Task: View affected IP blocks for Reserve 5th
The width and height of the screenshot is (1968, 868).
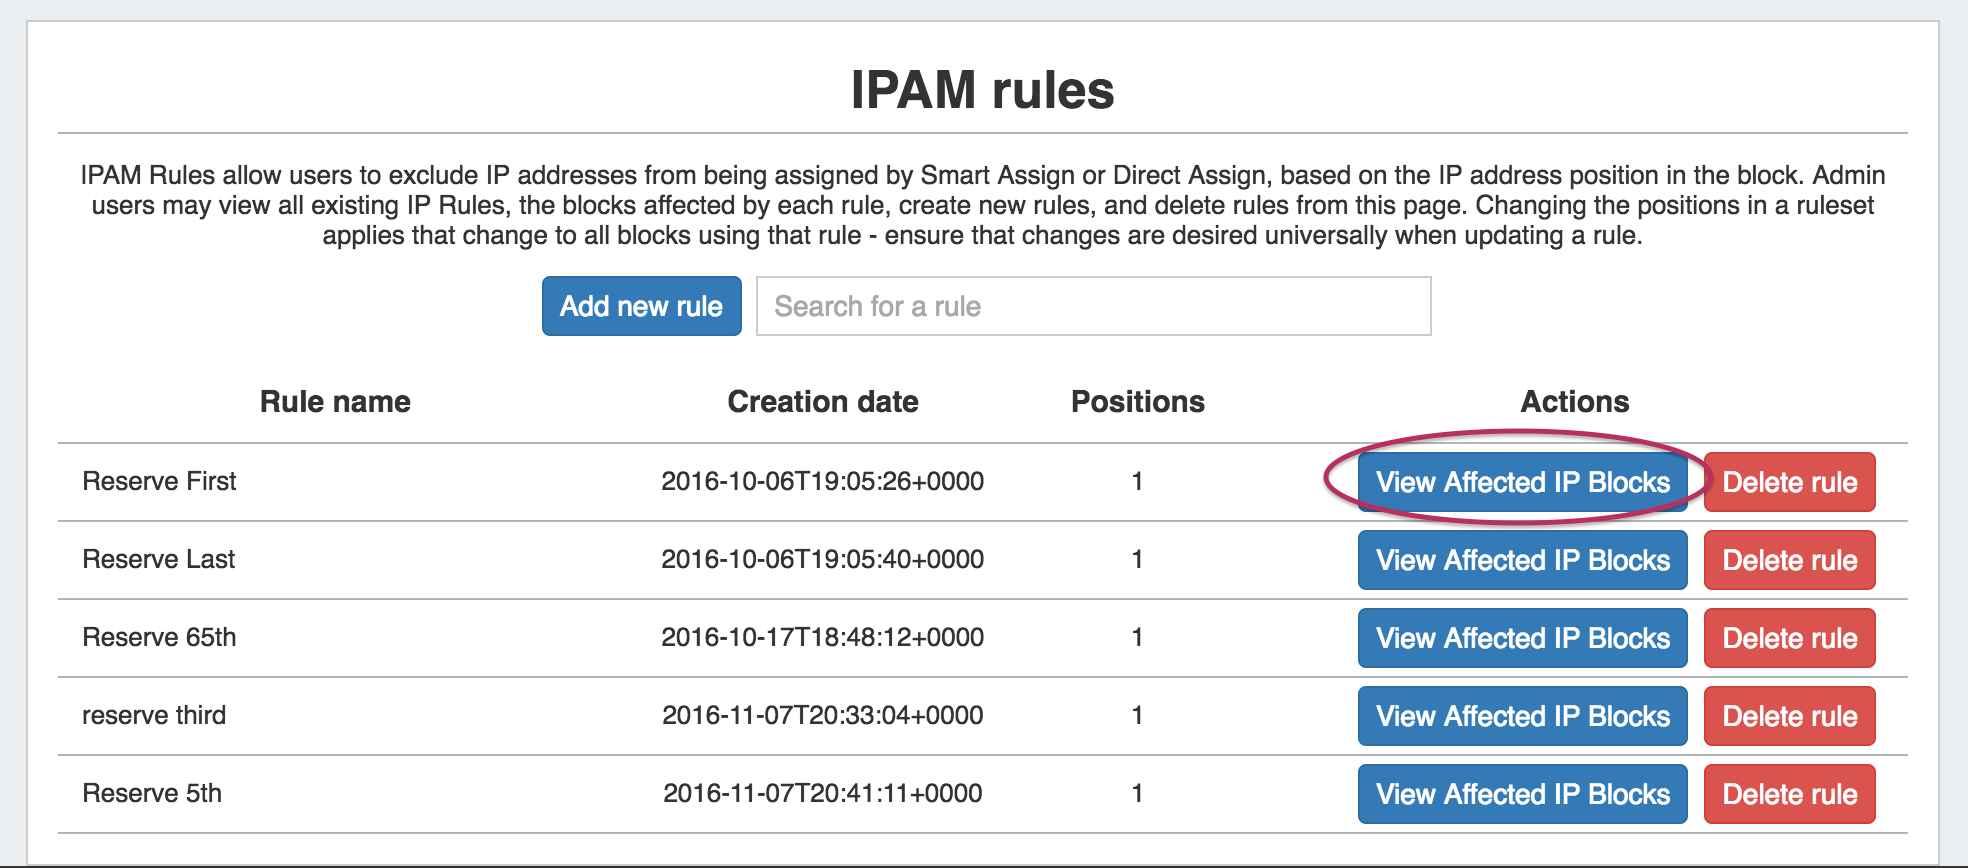Action: [1522, 794]
